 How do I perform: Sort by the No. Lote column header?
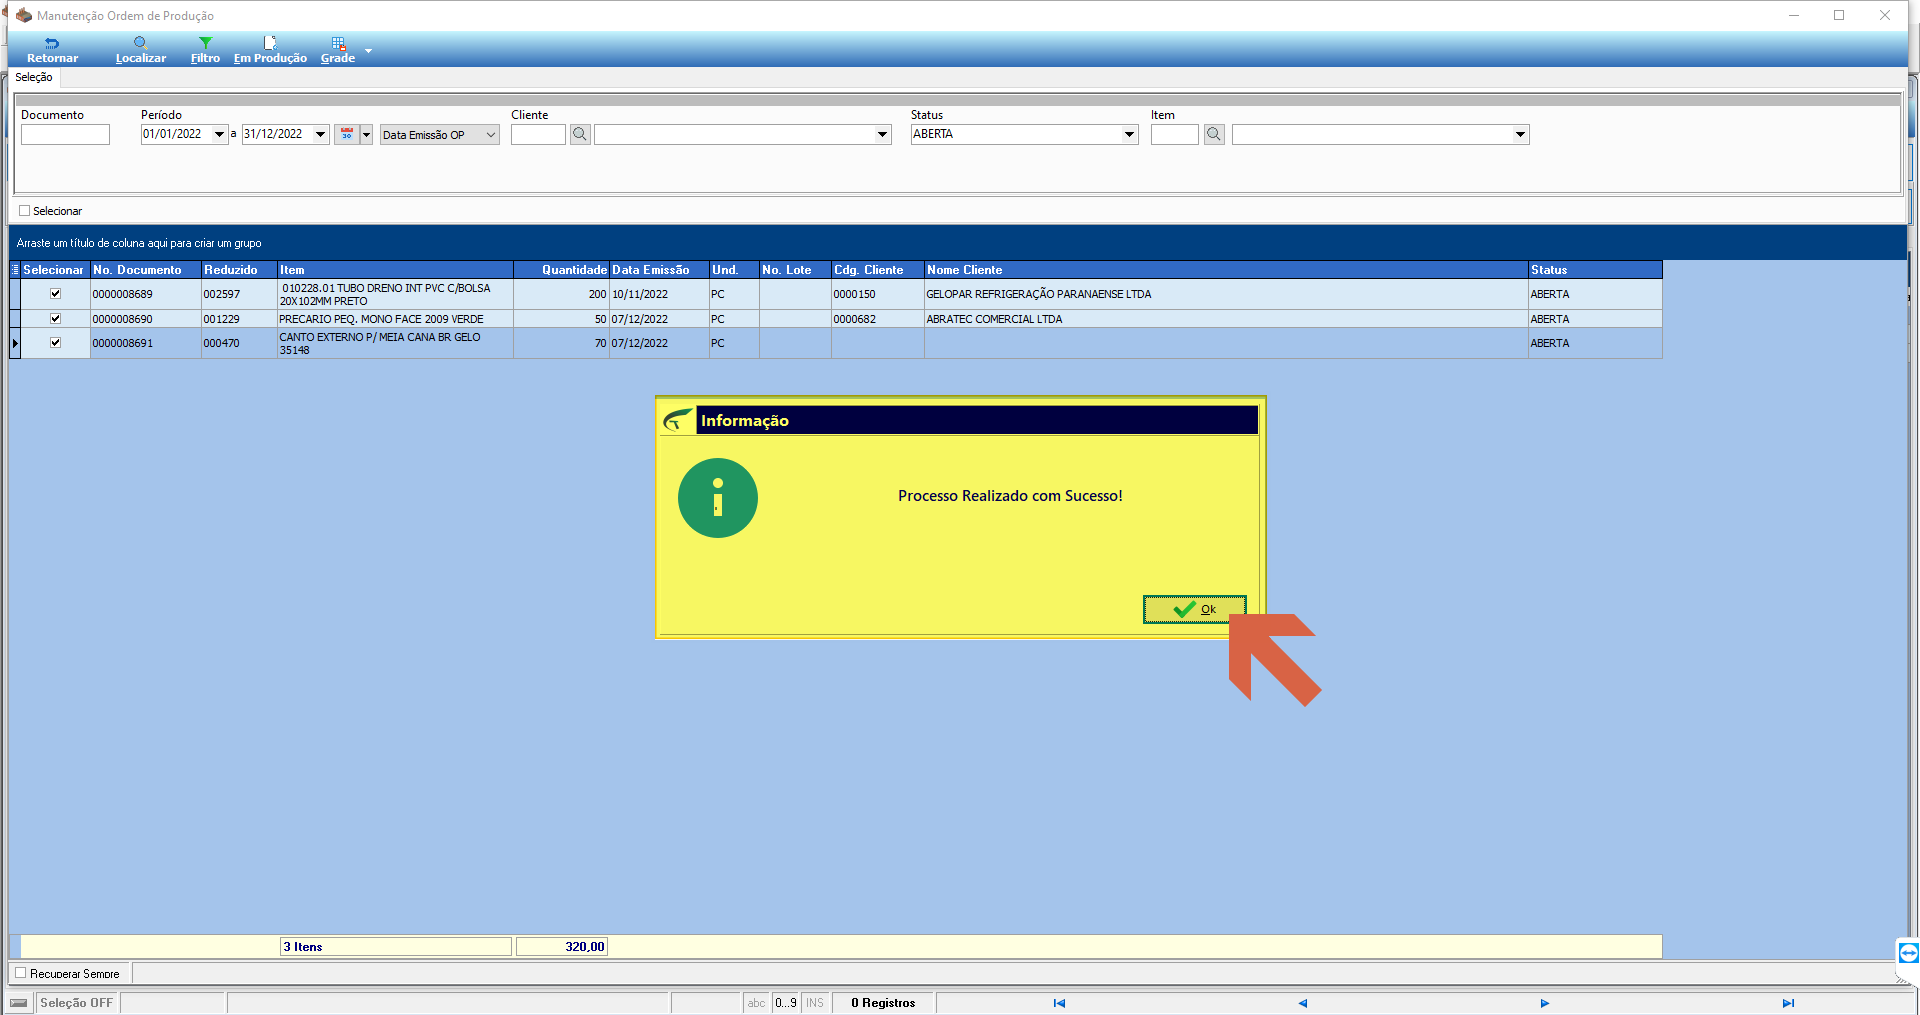pyautogui.click(x=795, y=270)
